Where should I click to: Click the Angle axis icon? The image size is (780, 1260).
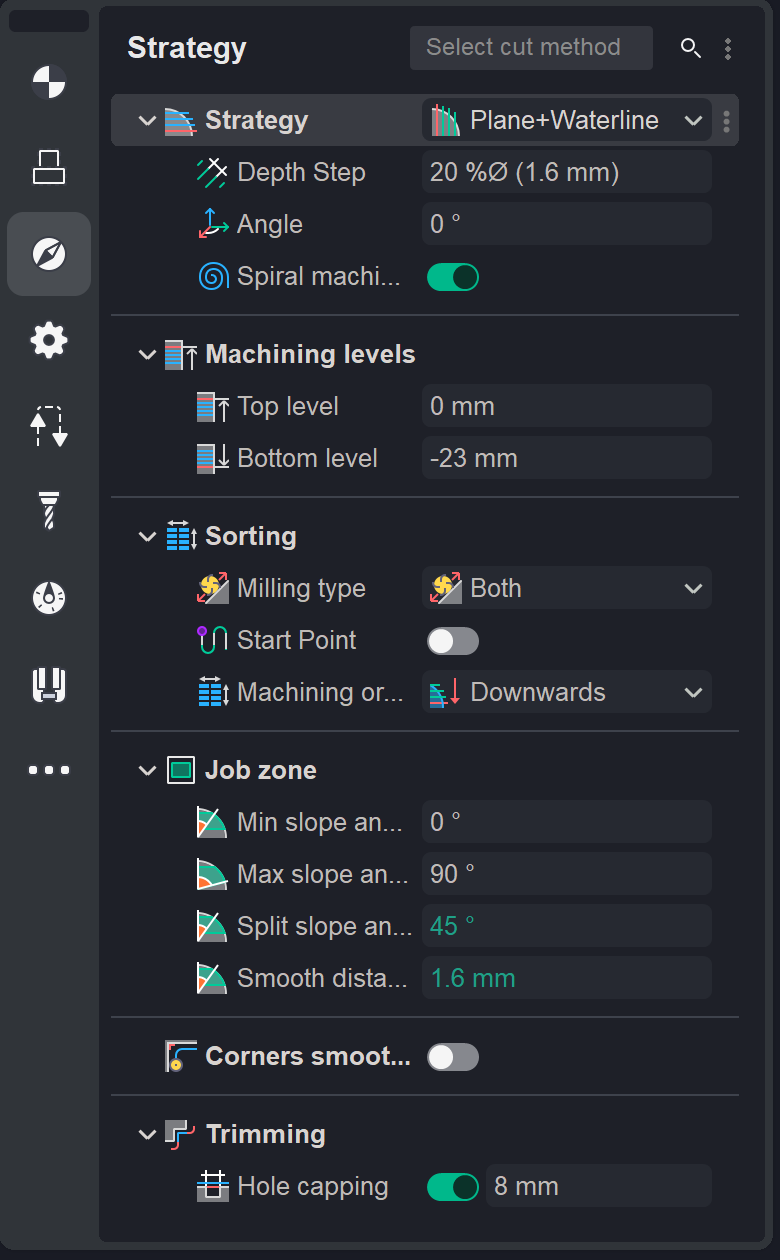(213, 224)
